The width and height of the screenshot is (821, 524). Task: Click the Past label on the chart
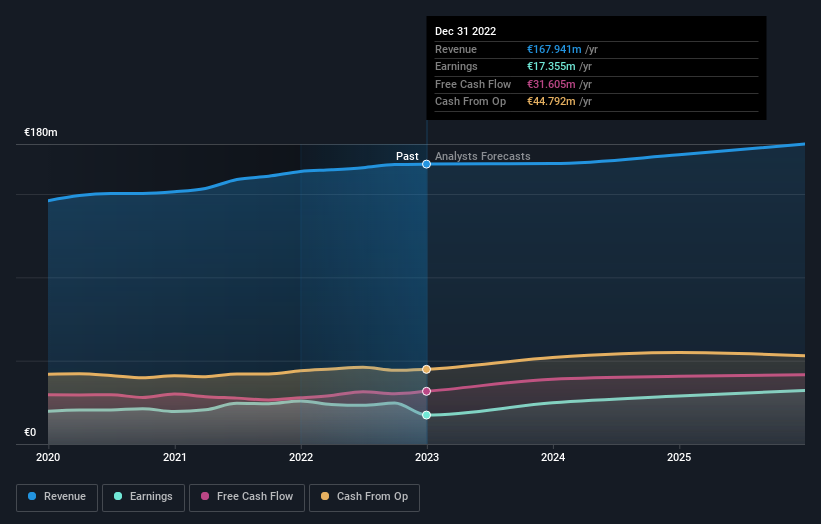407,157
